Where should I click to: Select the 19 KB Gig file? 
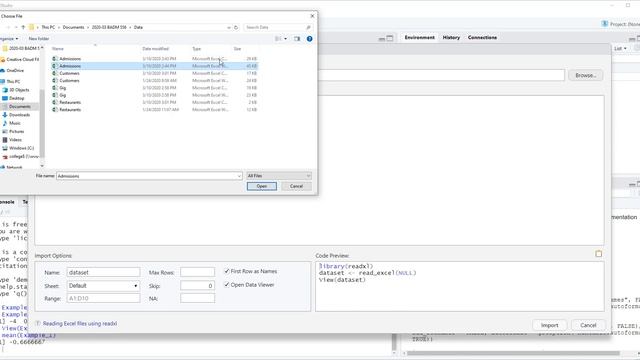(154, 88)
